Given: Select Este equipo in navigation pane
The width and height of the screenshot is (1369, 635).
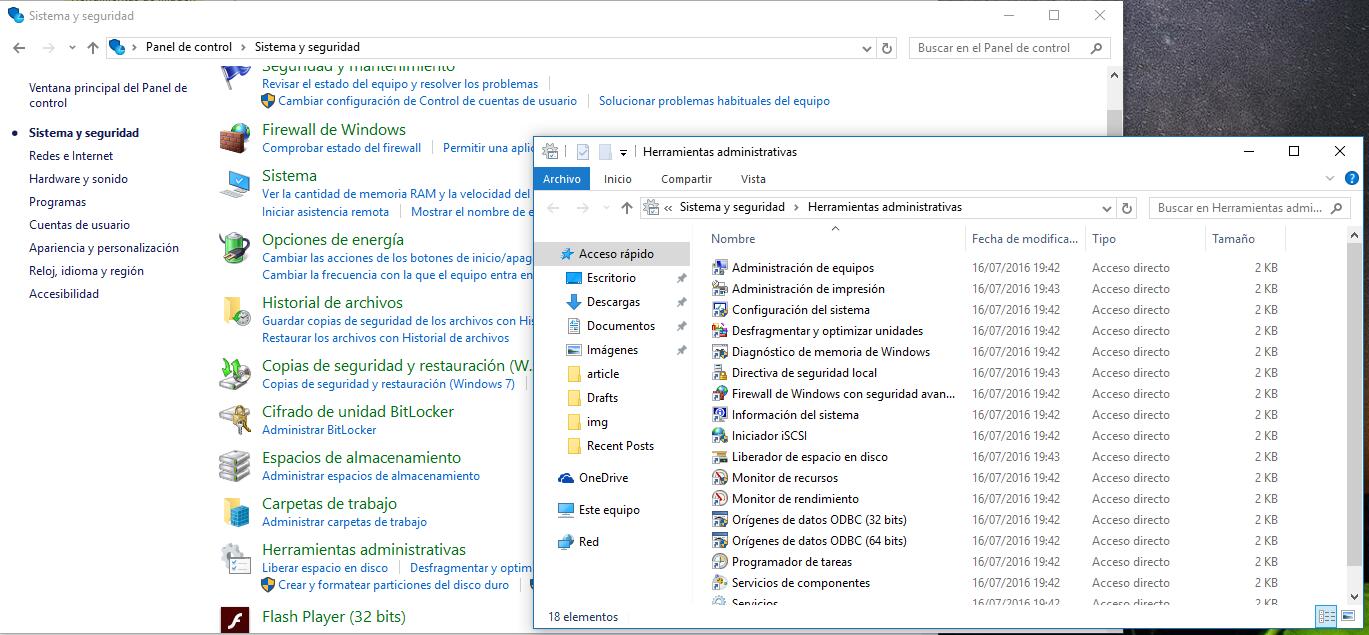Looking at the screenshot, I should pos(609,510).
